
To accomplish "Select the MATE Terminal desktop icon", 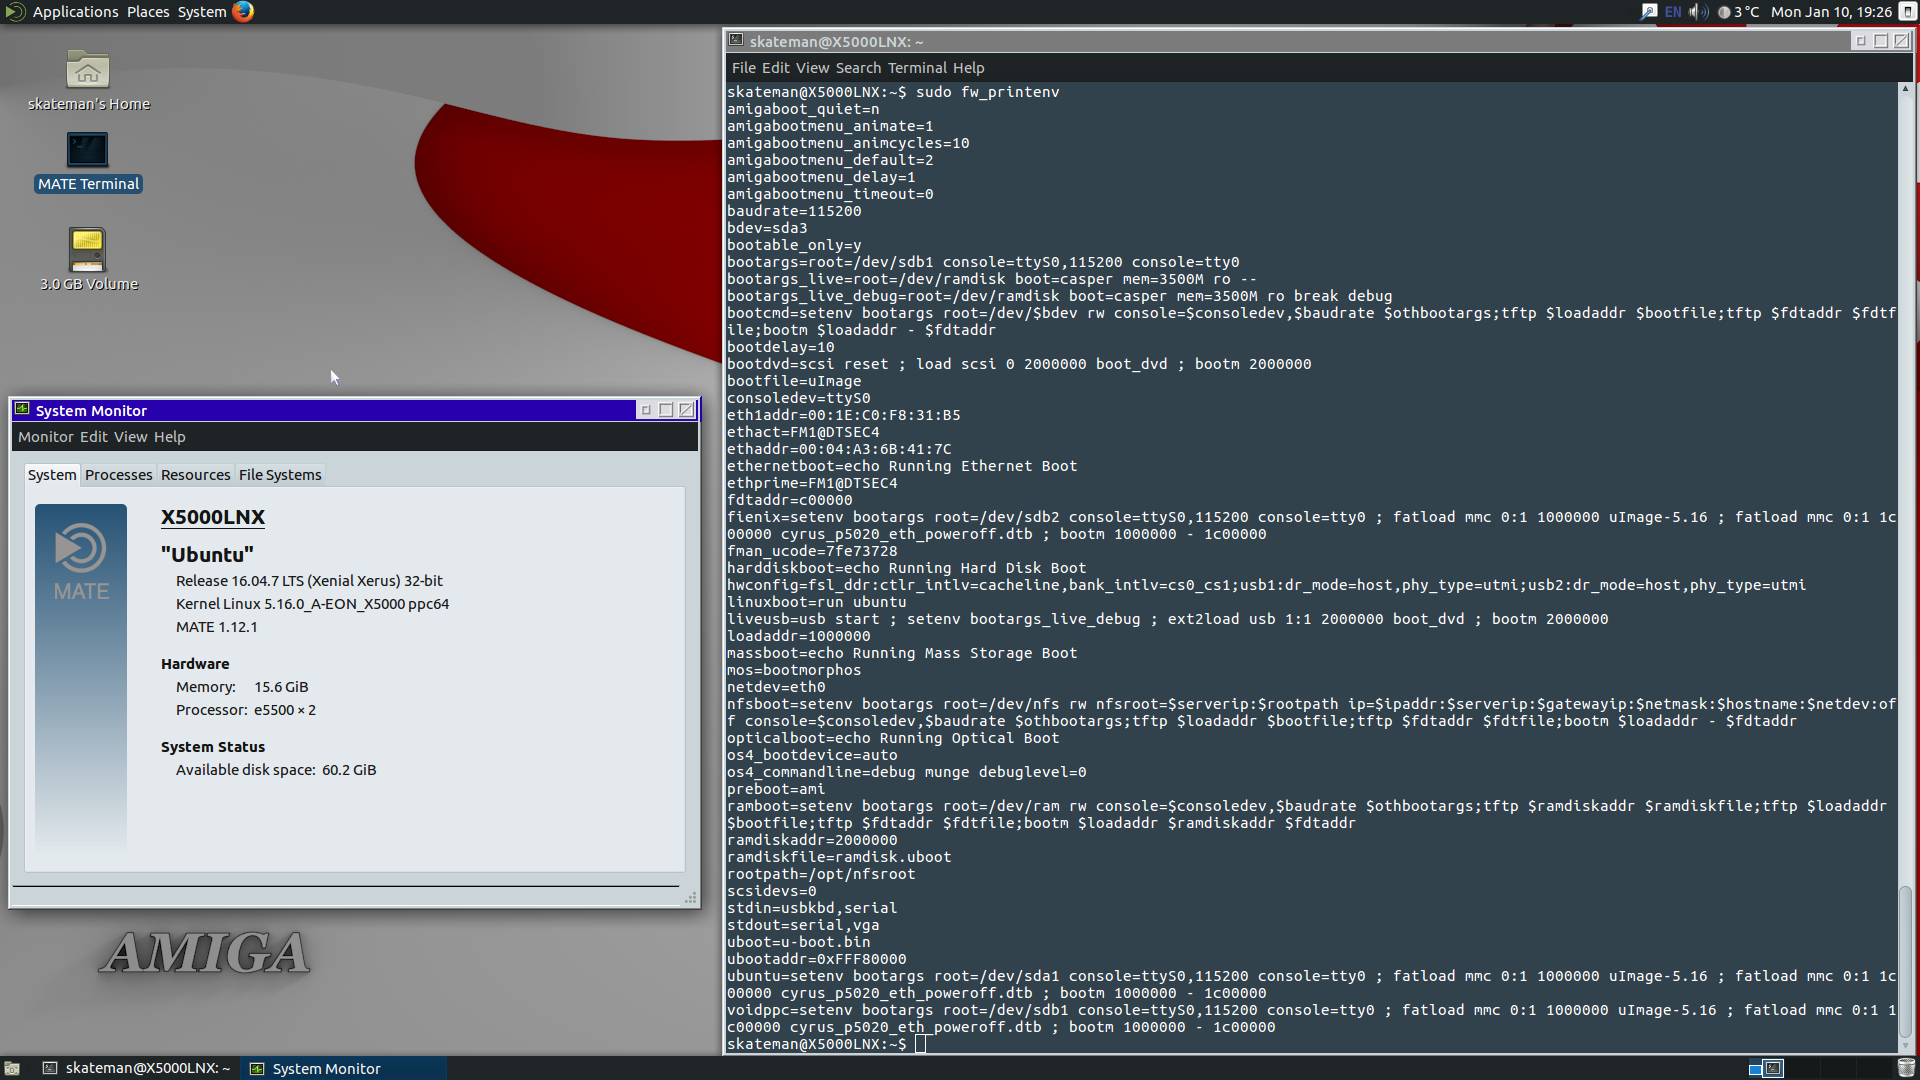I will click(x=88, y=150).
